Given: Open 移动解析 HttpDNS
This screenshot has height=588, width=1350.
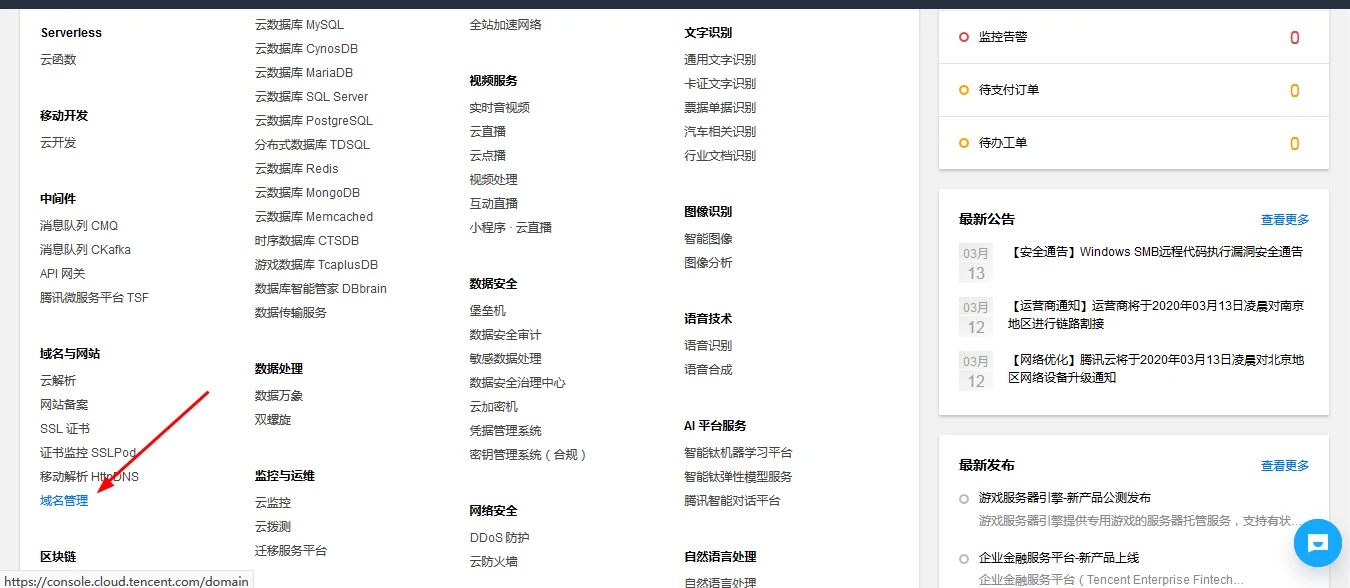Looking at the screenshot, I should click(89, 477).
